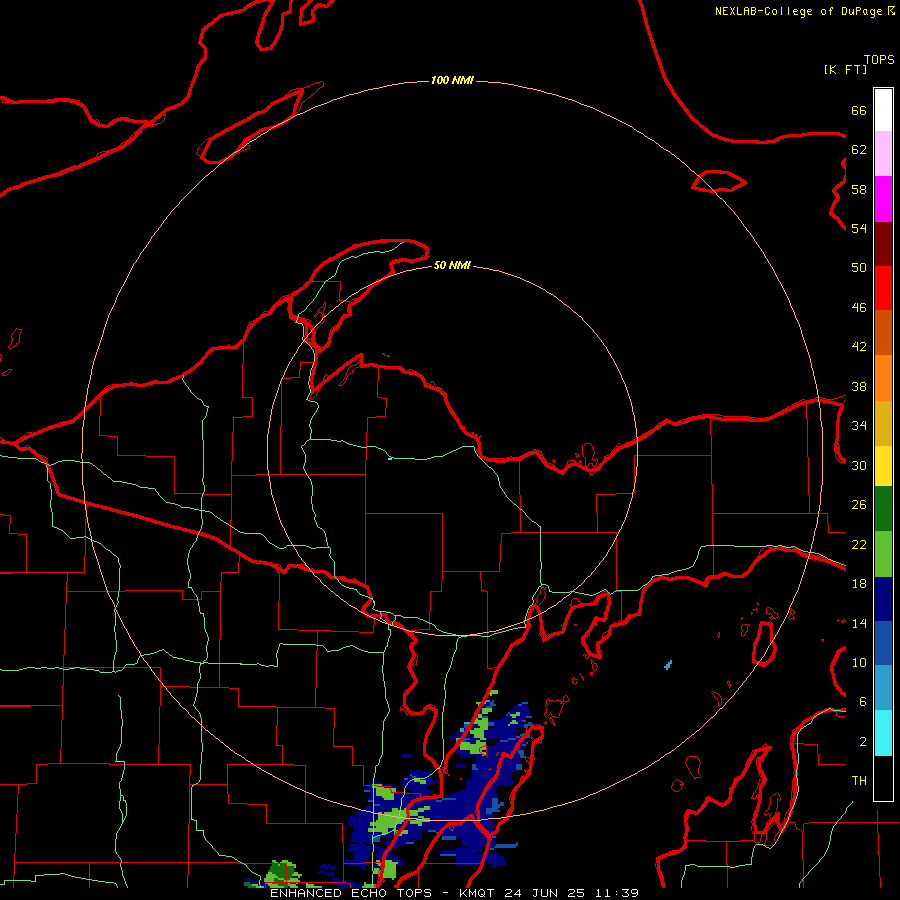Pick the cyan legend swatch
900x900 pixels.
pyautogui.click(x=883, y=733)
